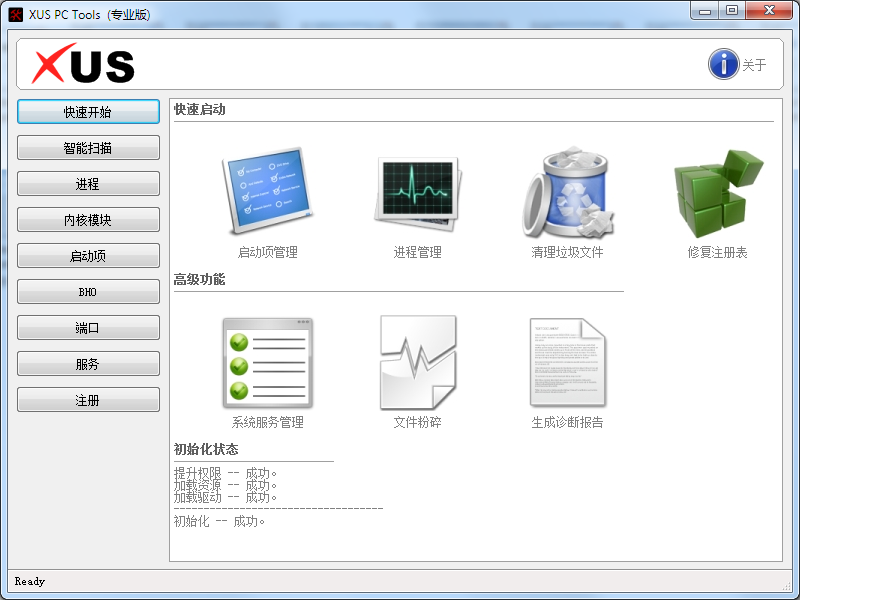
Task: Open the 服务 page
Action: (x=88, y=364)
